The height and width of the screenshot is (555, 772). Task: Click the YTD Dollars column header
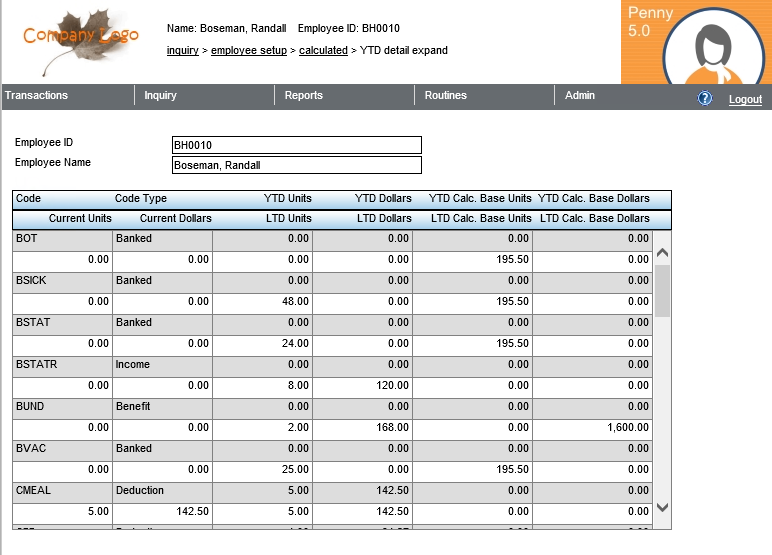383,199
